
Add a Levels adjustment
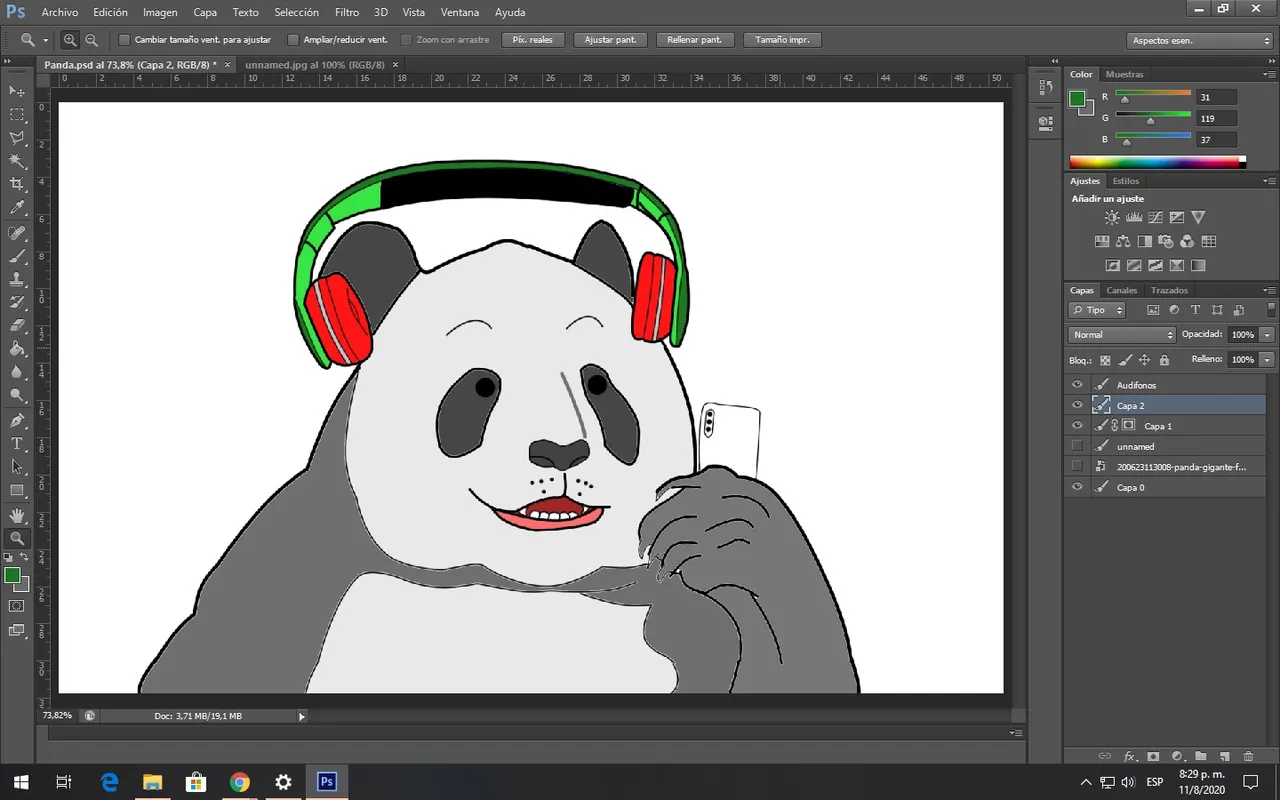tap(1134, 217)
